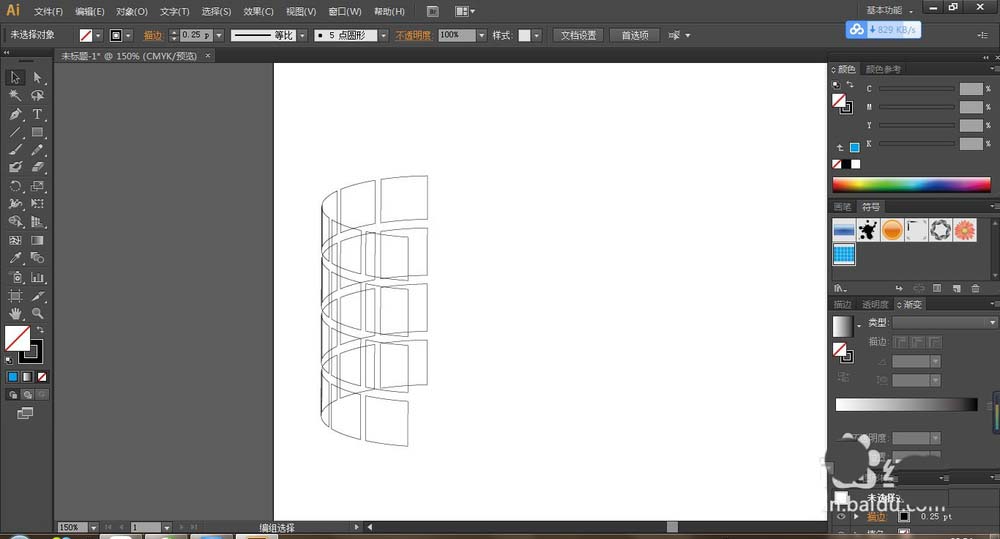Enable Draw Normal mode
Screen dimensions: 1000x539
[x=13, y=395]
